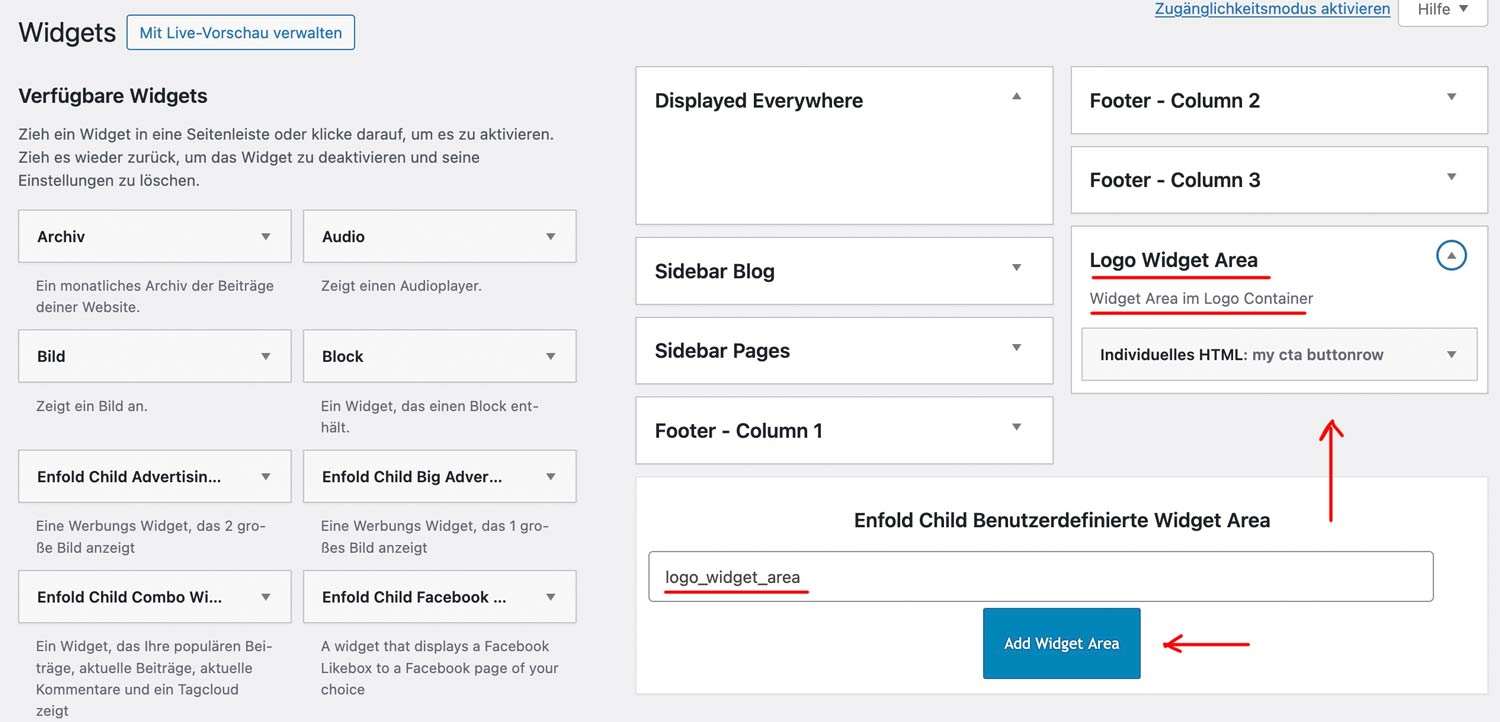Viewport: 1500px width, 722px height.
Task: Collapse the Logo Widget Area panel
Action: [x=1451, y=256]
